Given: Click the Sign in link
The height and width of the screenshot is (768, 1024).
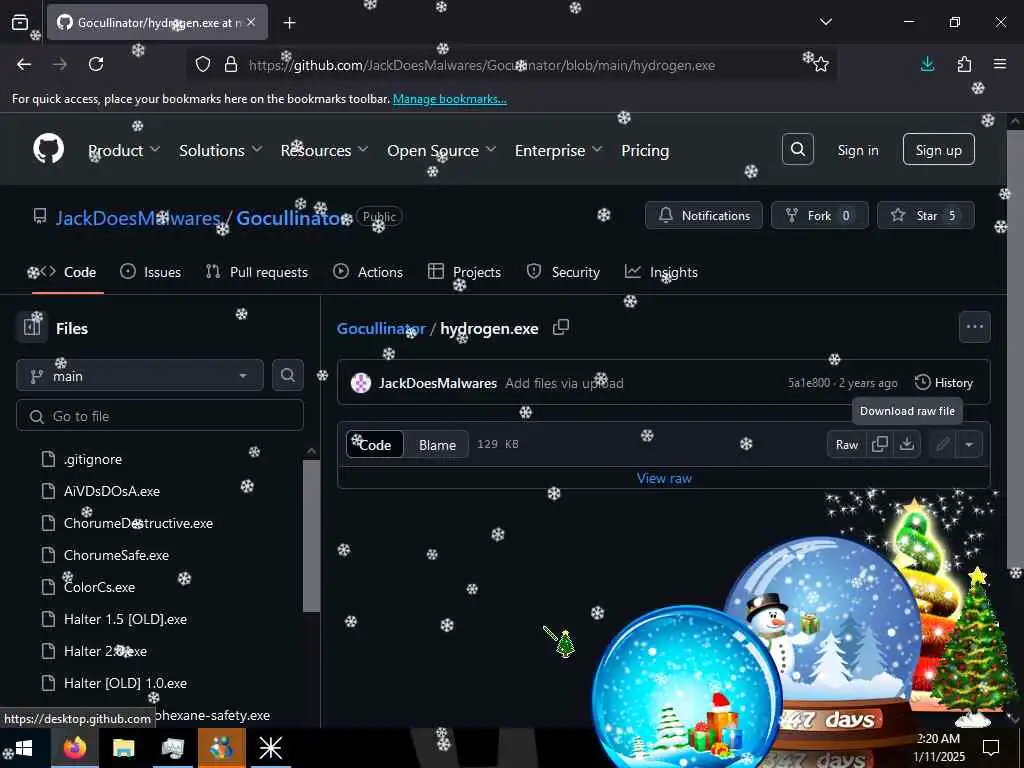Looking at the screenshot, I should 857,150.
